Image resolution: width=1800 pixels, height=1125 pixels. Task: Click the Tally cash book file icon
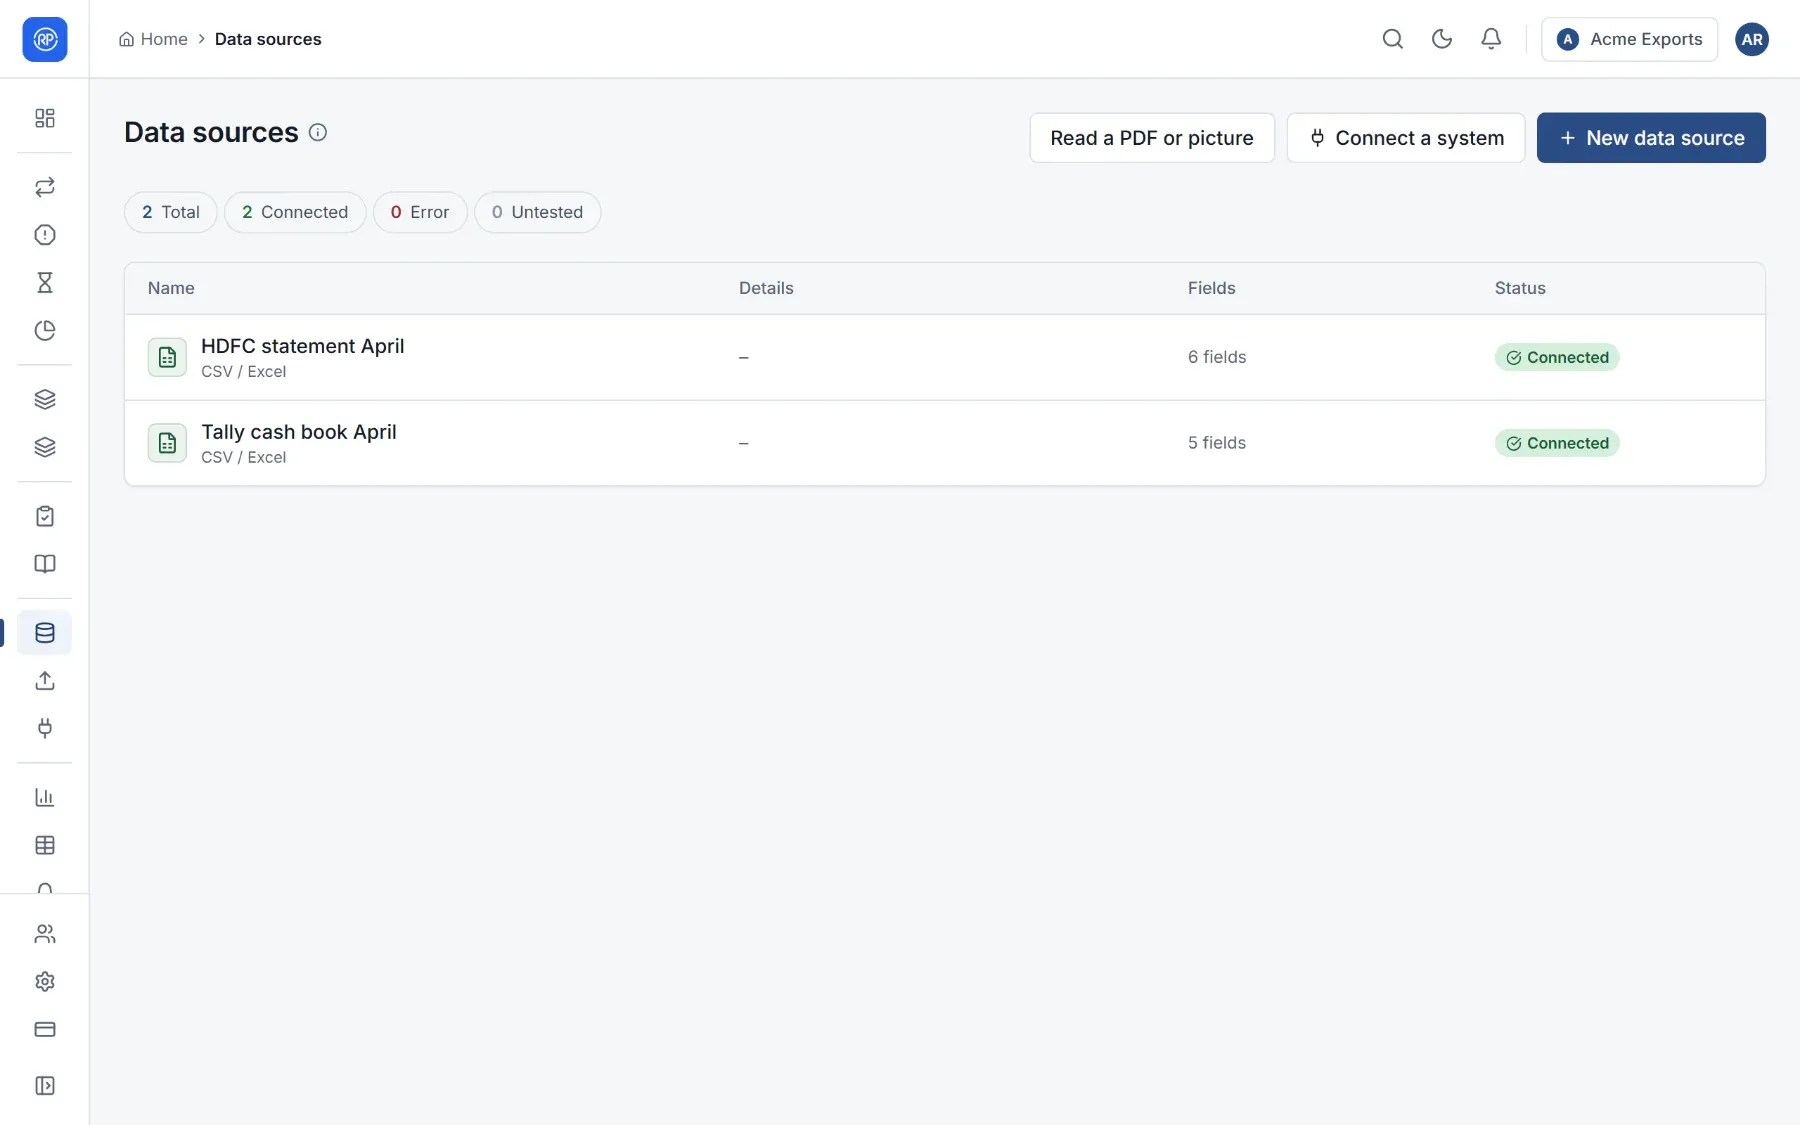pos(167,443)
